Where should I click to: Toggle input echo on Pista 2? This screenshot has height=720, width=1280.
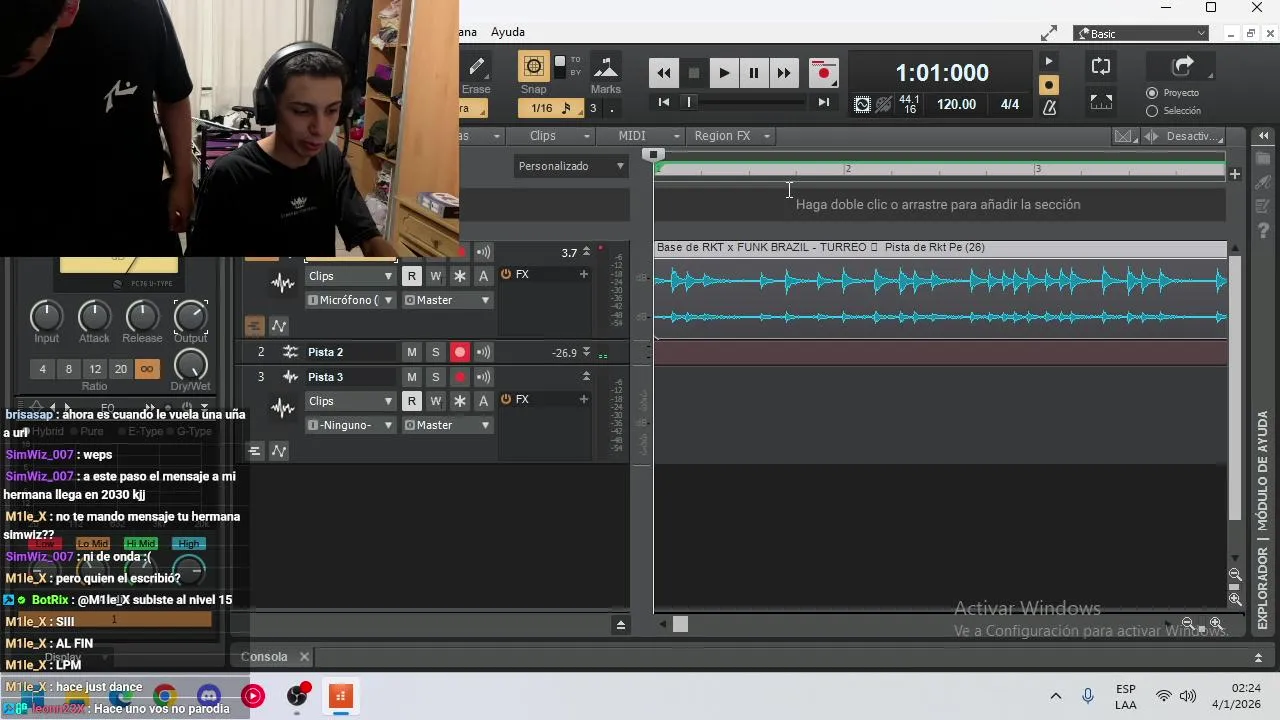(x=483, y=352)
